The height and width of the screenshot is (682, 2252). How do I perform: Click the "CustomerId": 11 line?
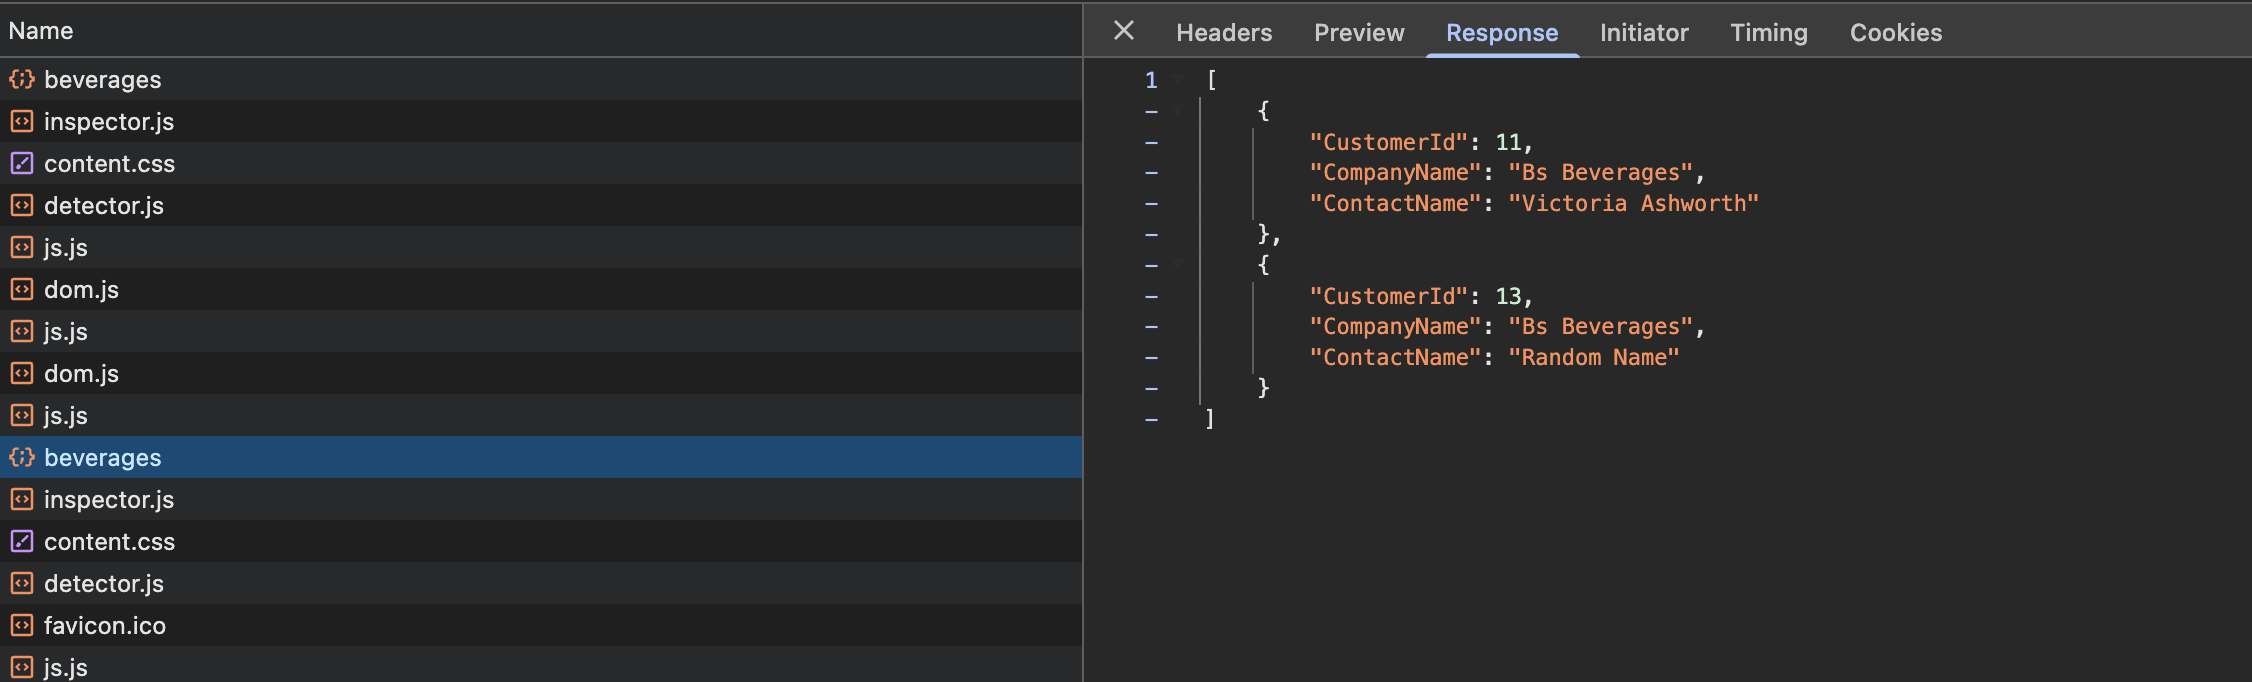point(1421,142)
